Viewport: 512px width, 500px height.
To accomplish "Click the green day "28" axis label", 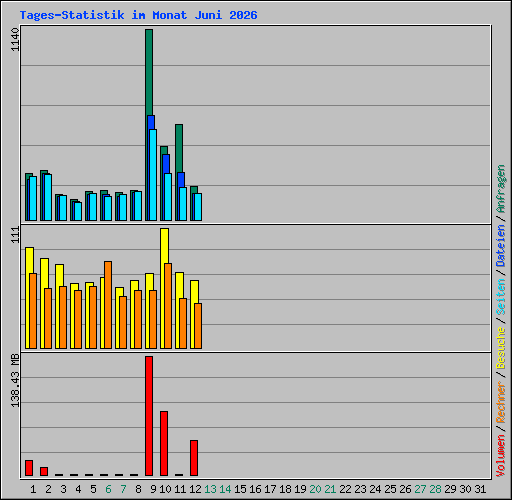I will 435,489.
